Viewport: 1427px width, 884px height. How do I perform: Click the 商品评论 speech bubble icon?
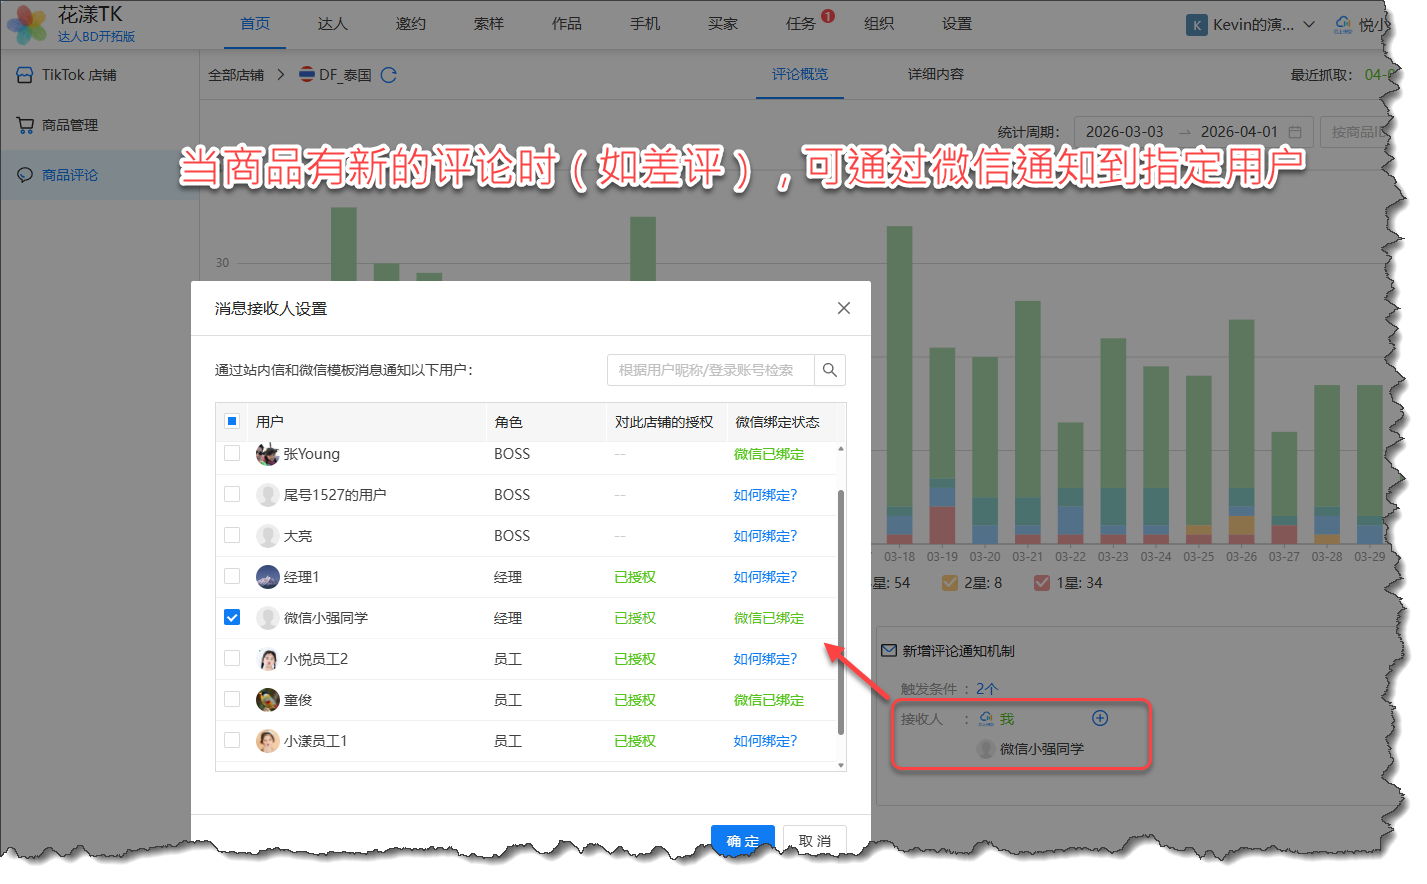tap(25, 175)
